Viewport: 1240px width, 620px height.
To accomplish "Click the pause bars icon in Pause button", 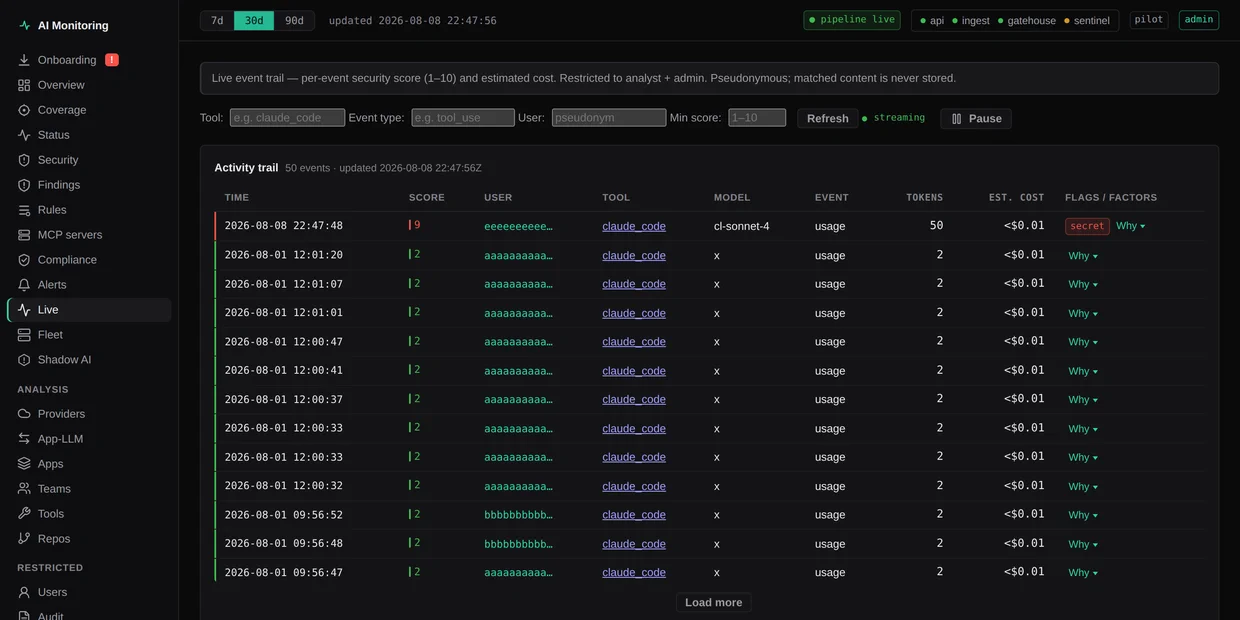I will coord(957,119).
